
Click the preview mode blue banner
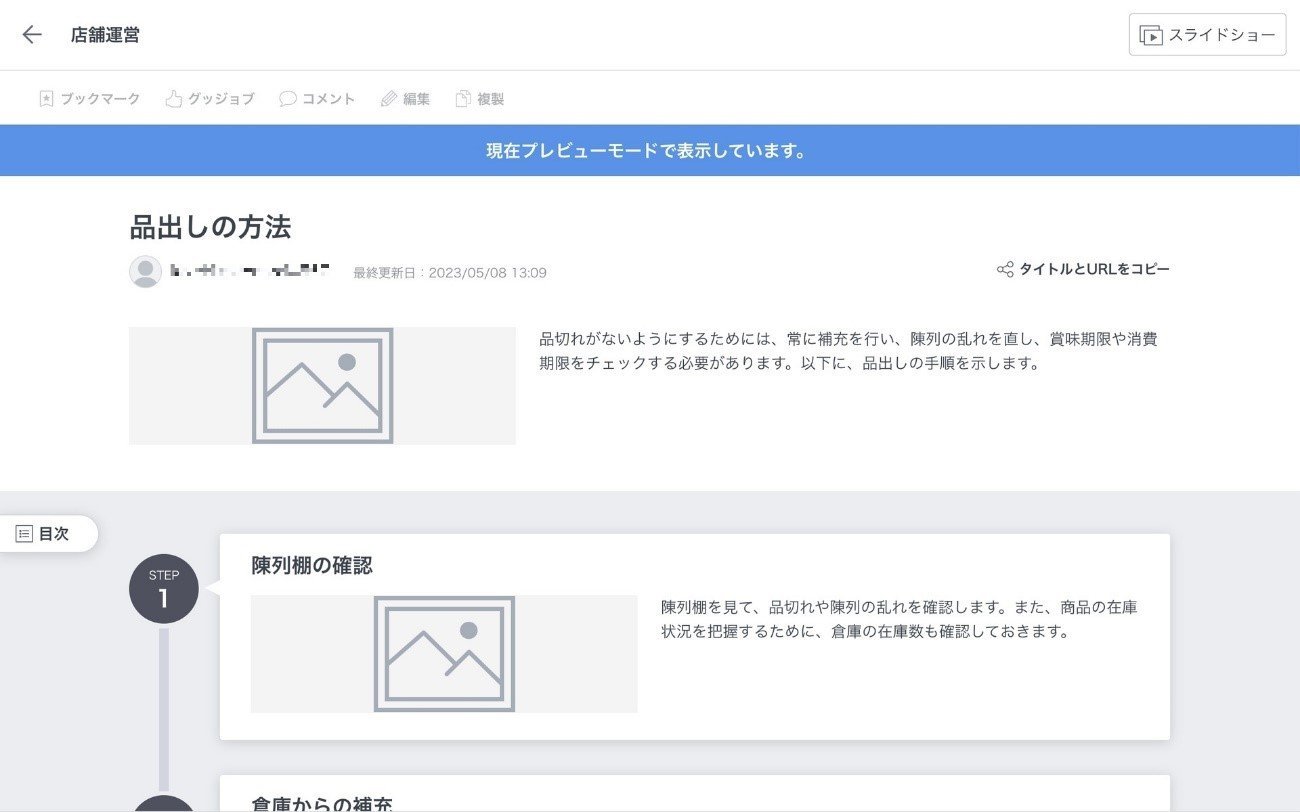click(650, 151)
